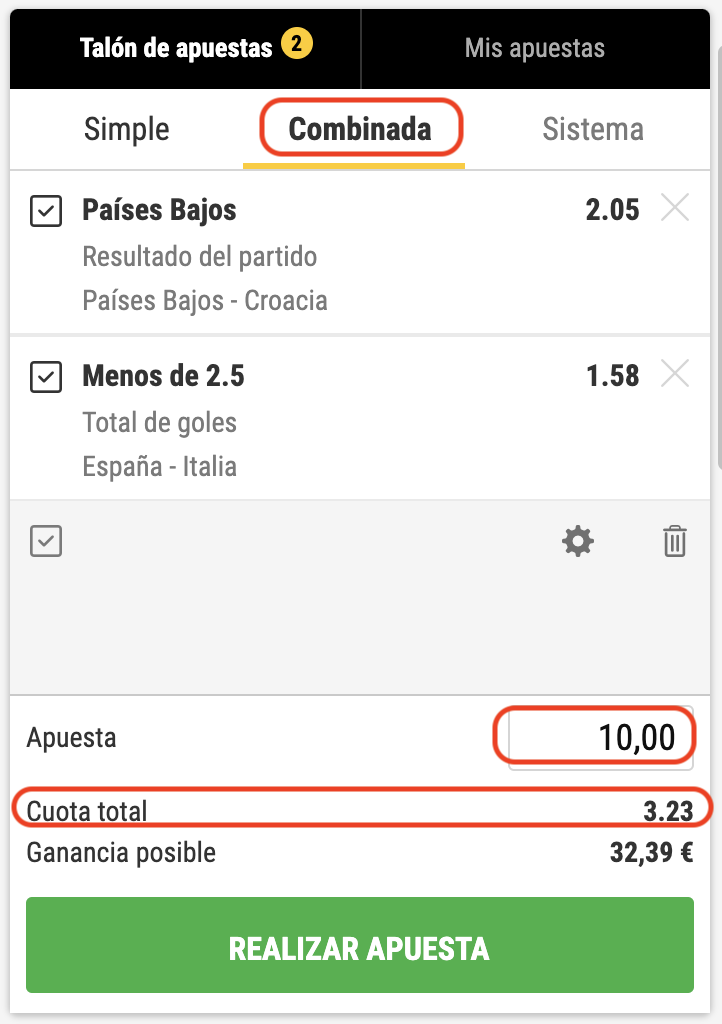This screenshot has height=1024, width=722.
Task: Click the 2.05 odds value
Action: click(612, 210)
